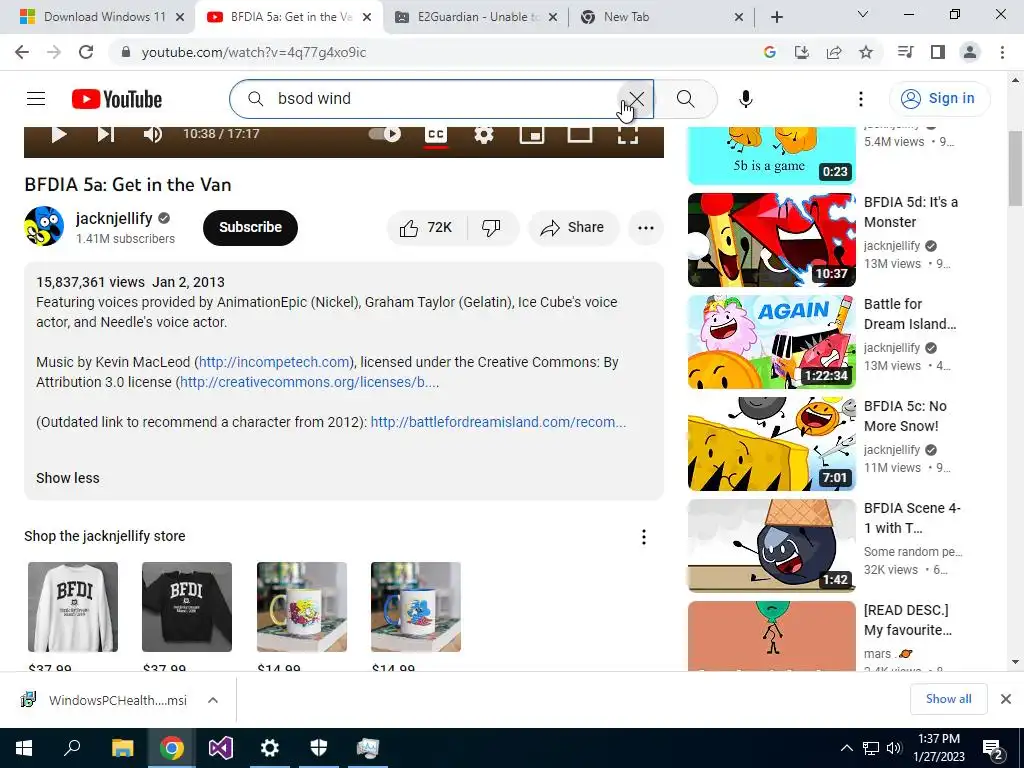Open more actions ellipsis under video
This screenshot has width=1024, height=768.
pos(646,227)
